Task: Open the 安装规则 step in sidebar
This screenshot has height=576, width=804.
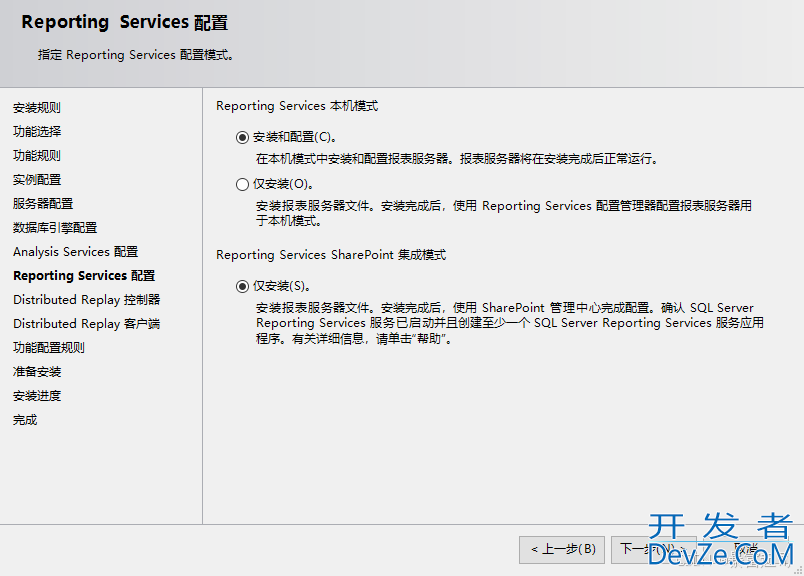Action: coord(37,108)
